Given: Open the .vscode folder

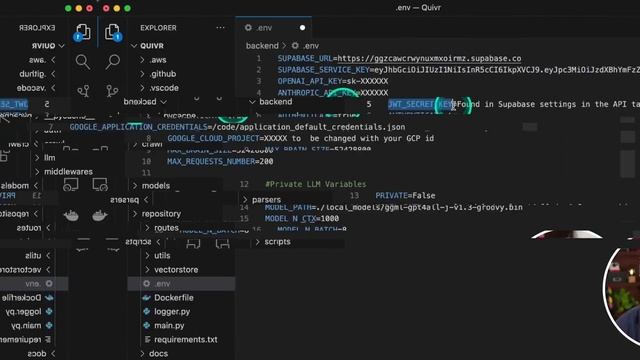Looking at the screenshot, I should tap(164, 88).
